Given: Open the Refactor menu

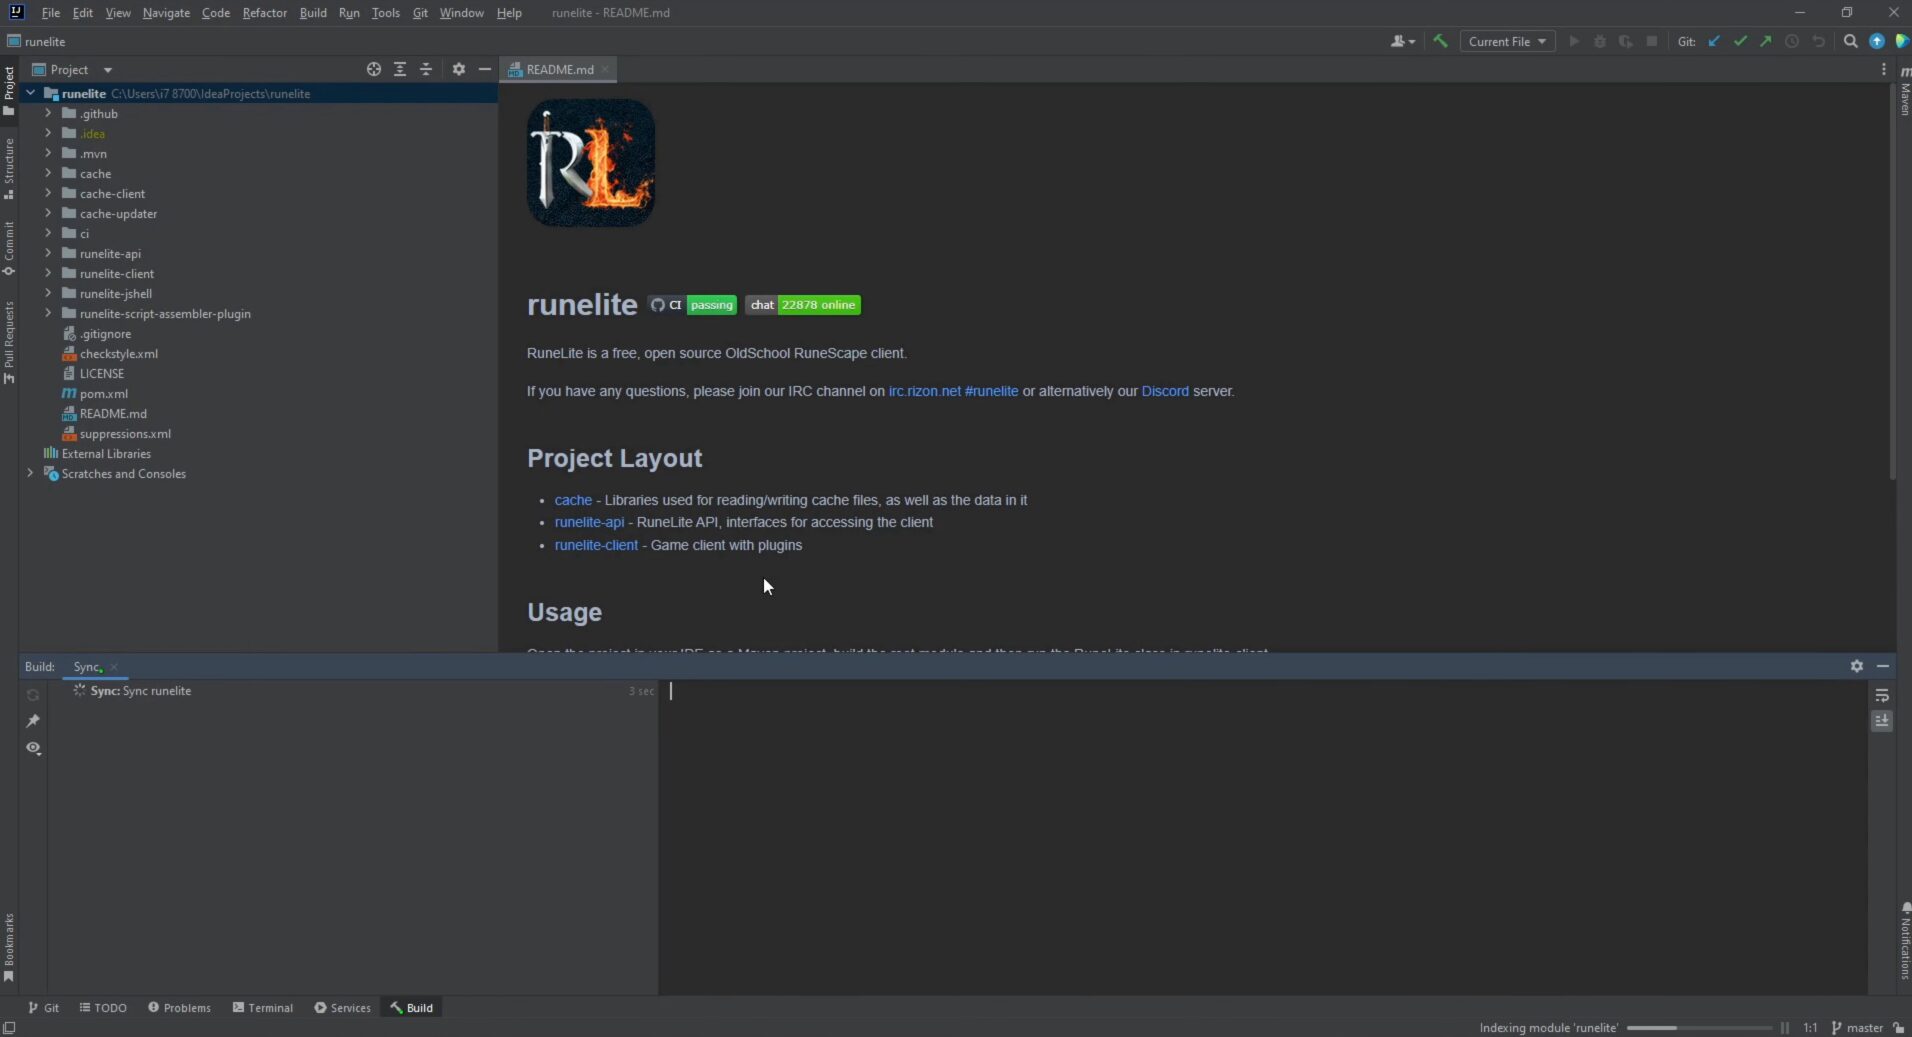Looking at the screenshot, I should pyautogui.click(x=264, y=13).
